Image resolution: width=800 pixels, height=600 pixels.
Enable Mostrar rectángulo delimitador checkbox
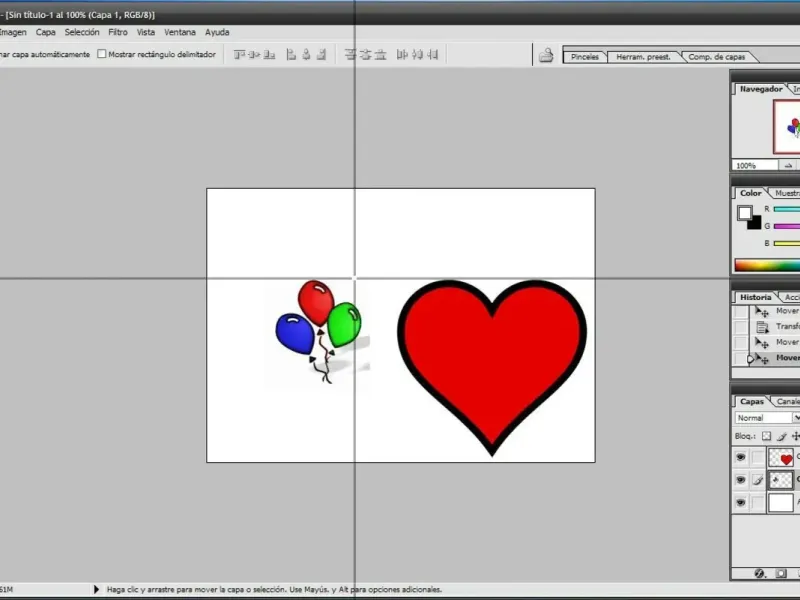[102, 54]
